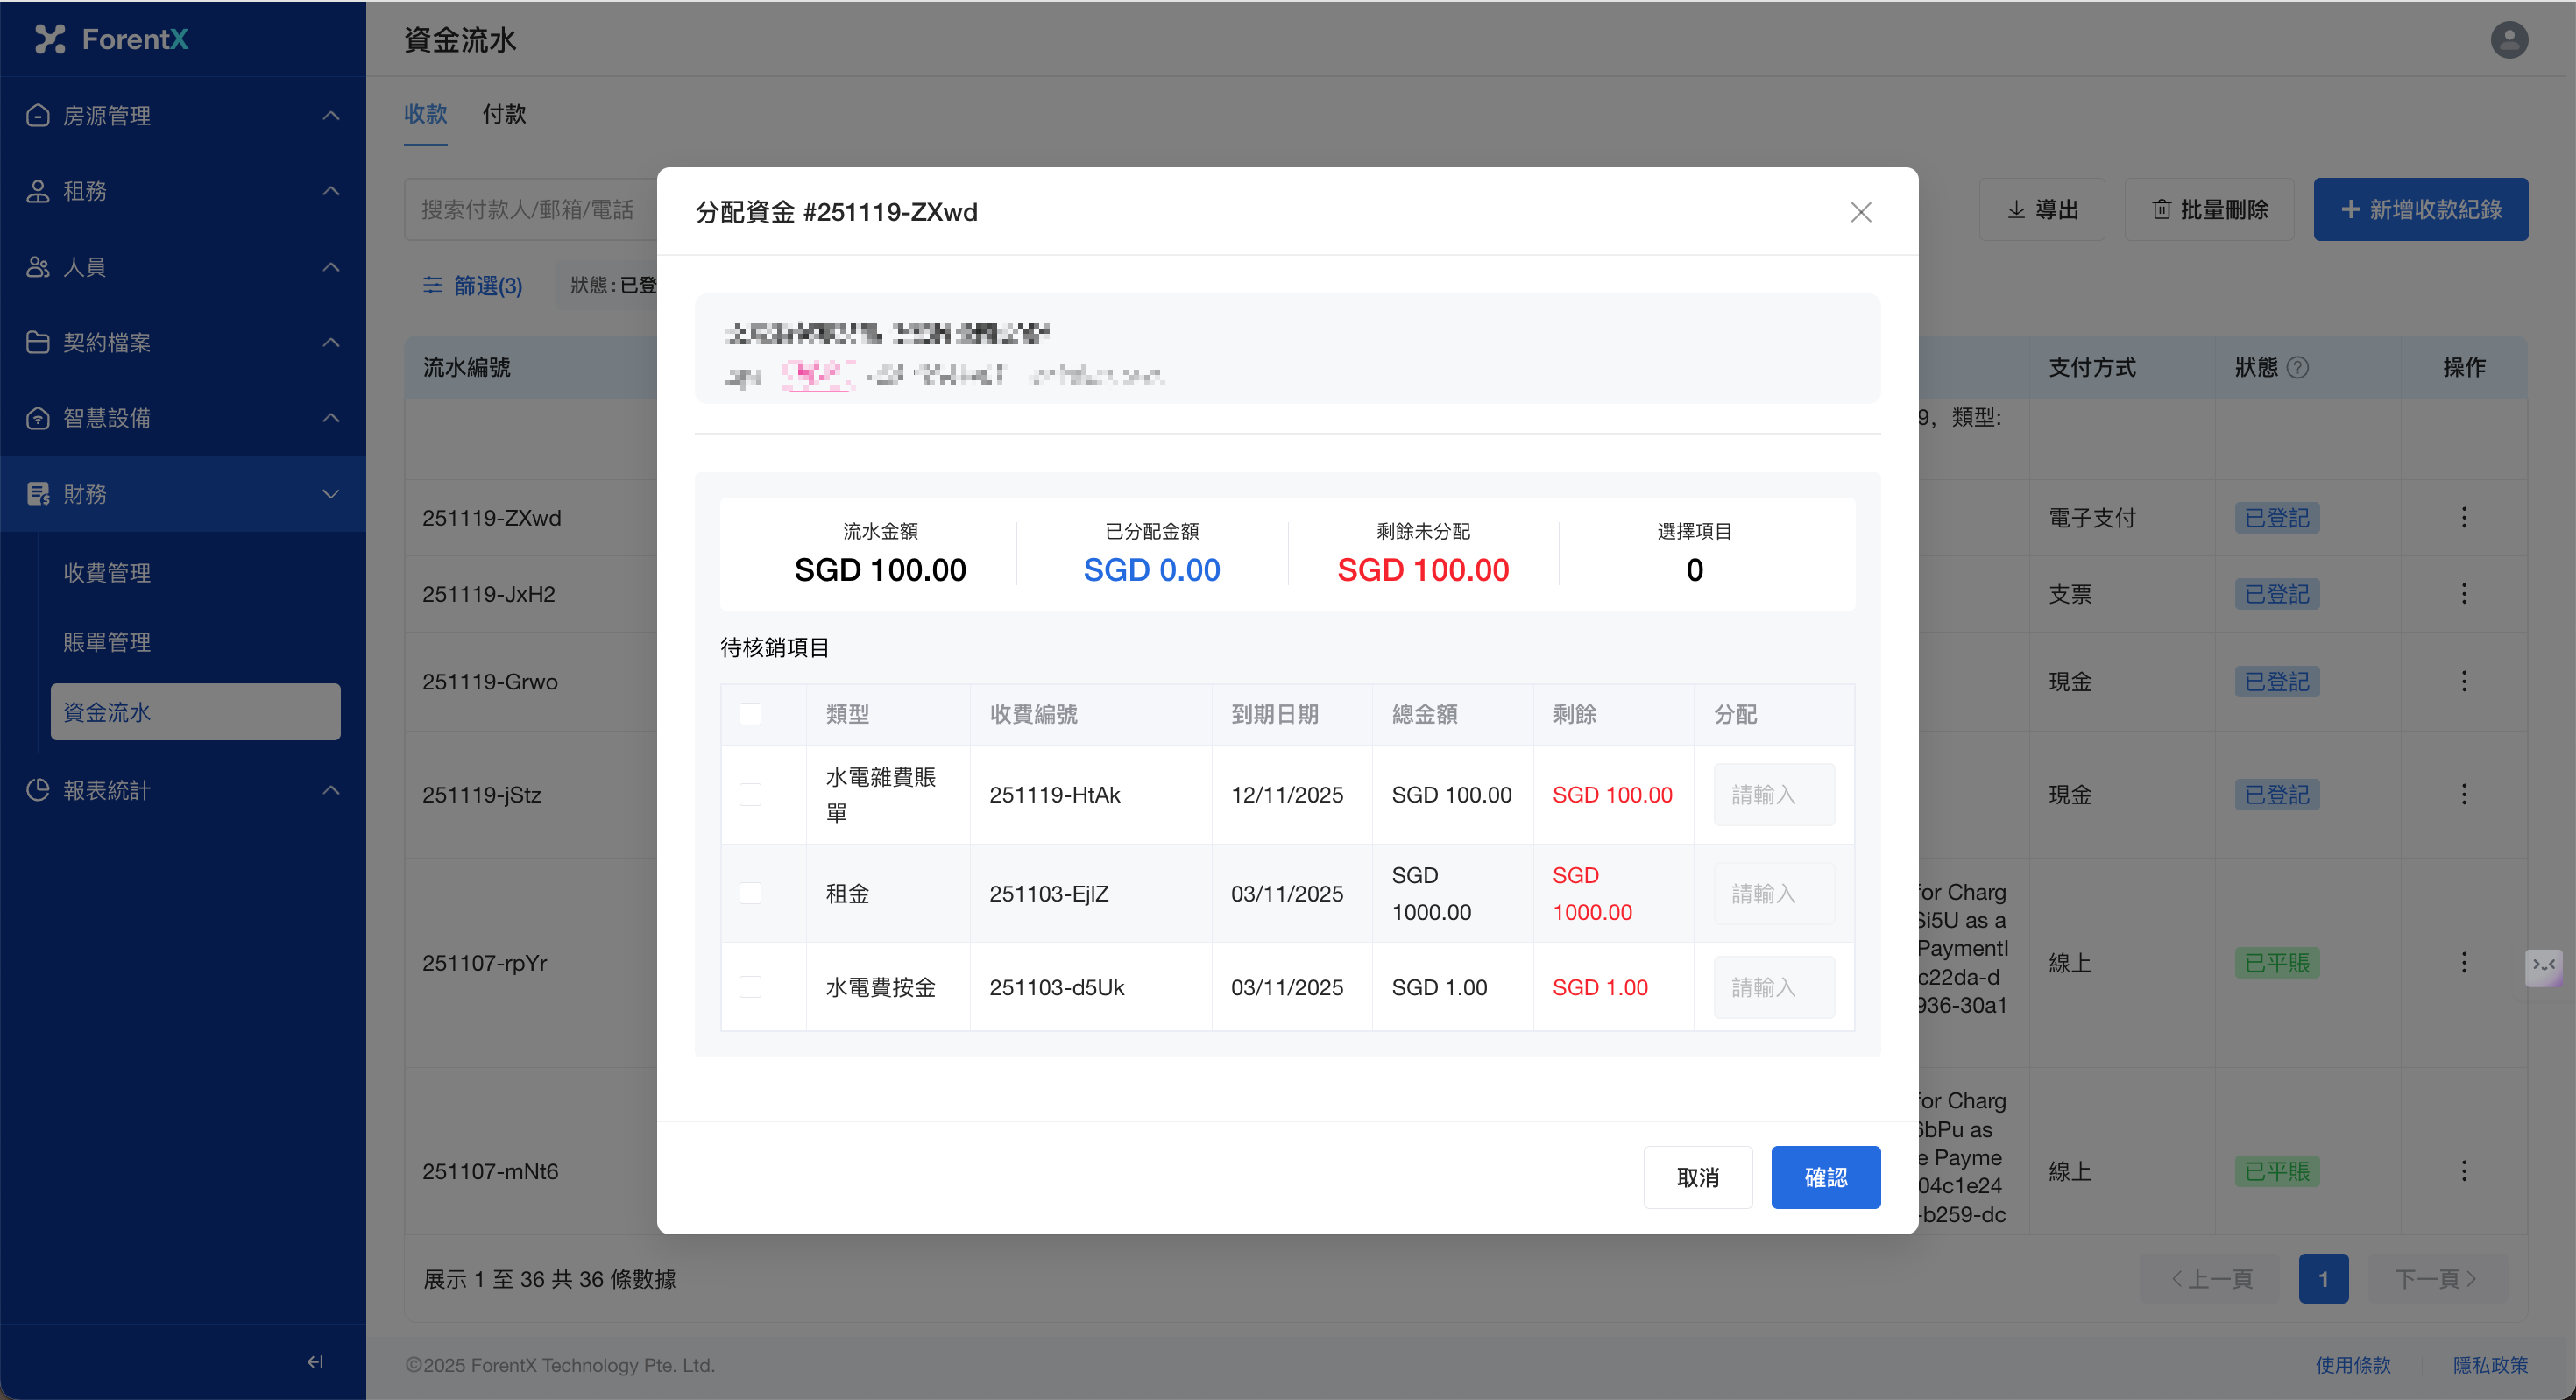
Task: Click the 確認 confirm button
Action: (1825, 1177)
